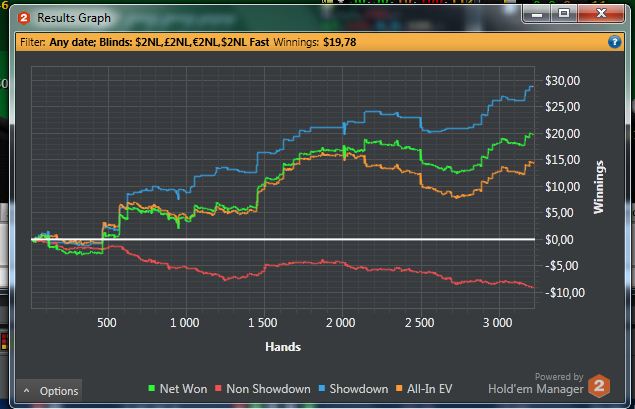Select the Net Won legend label
Image resolution: width=635 pixels, height=409 pixels.
(x=183, y=389)
